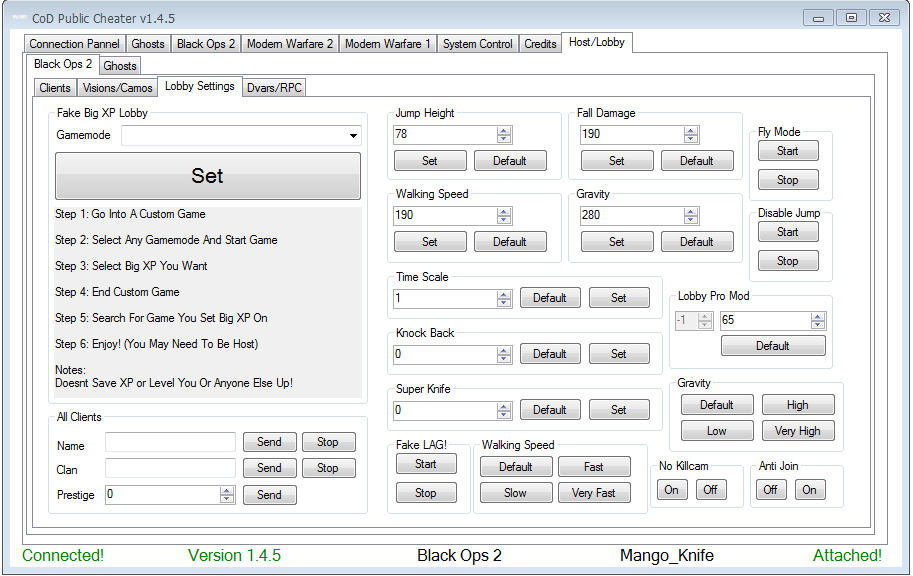Viewport: 913px width, 576px height.
Task: Send Prestige to all clients
Action: [x=270, y=495]
